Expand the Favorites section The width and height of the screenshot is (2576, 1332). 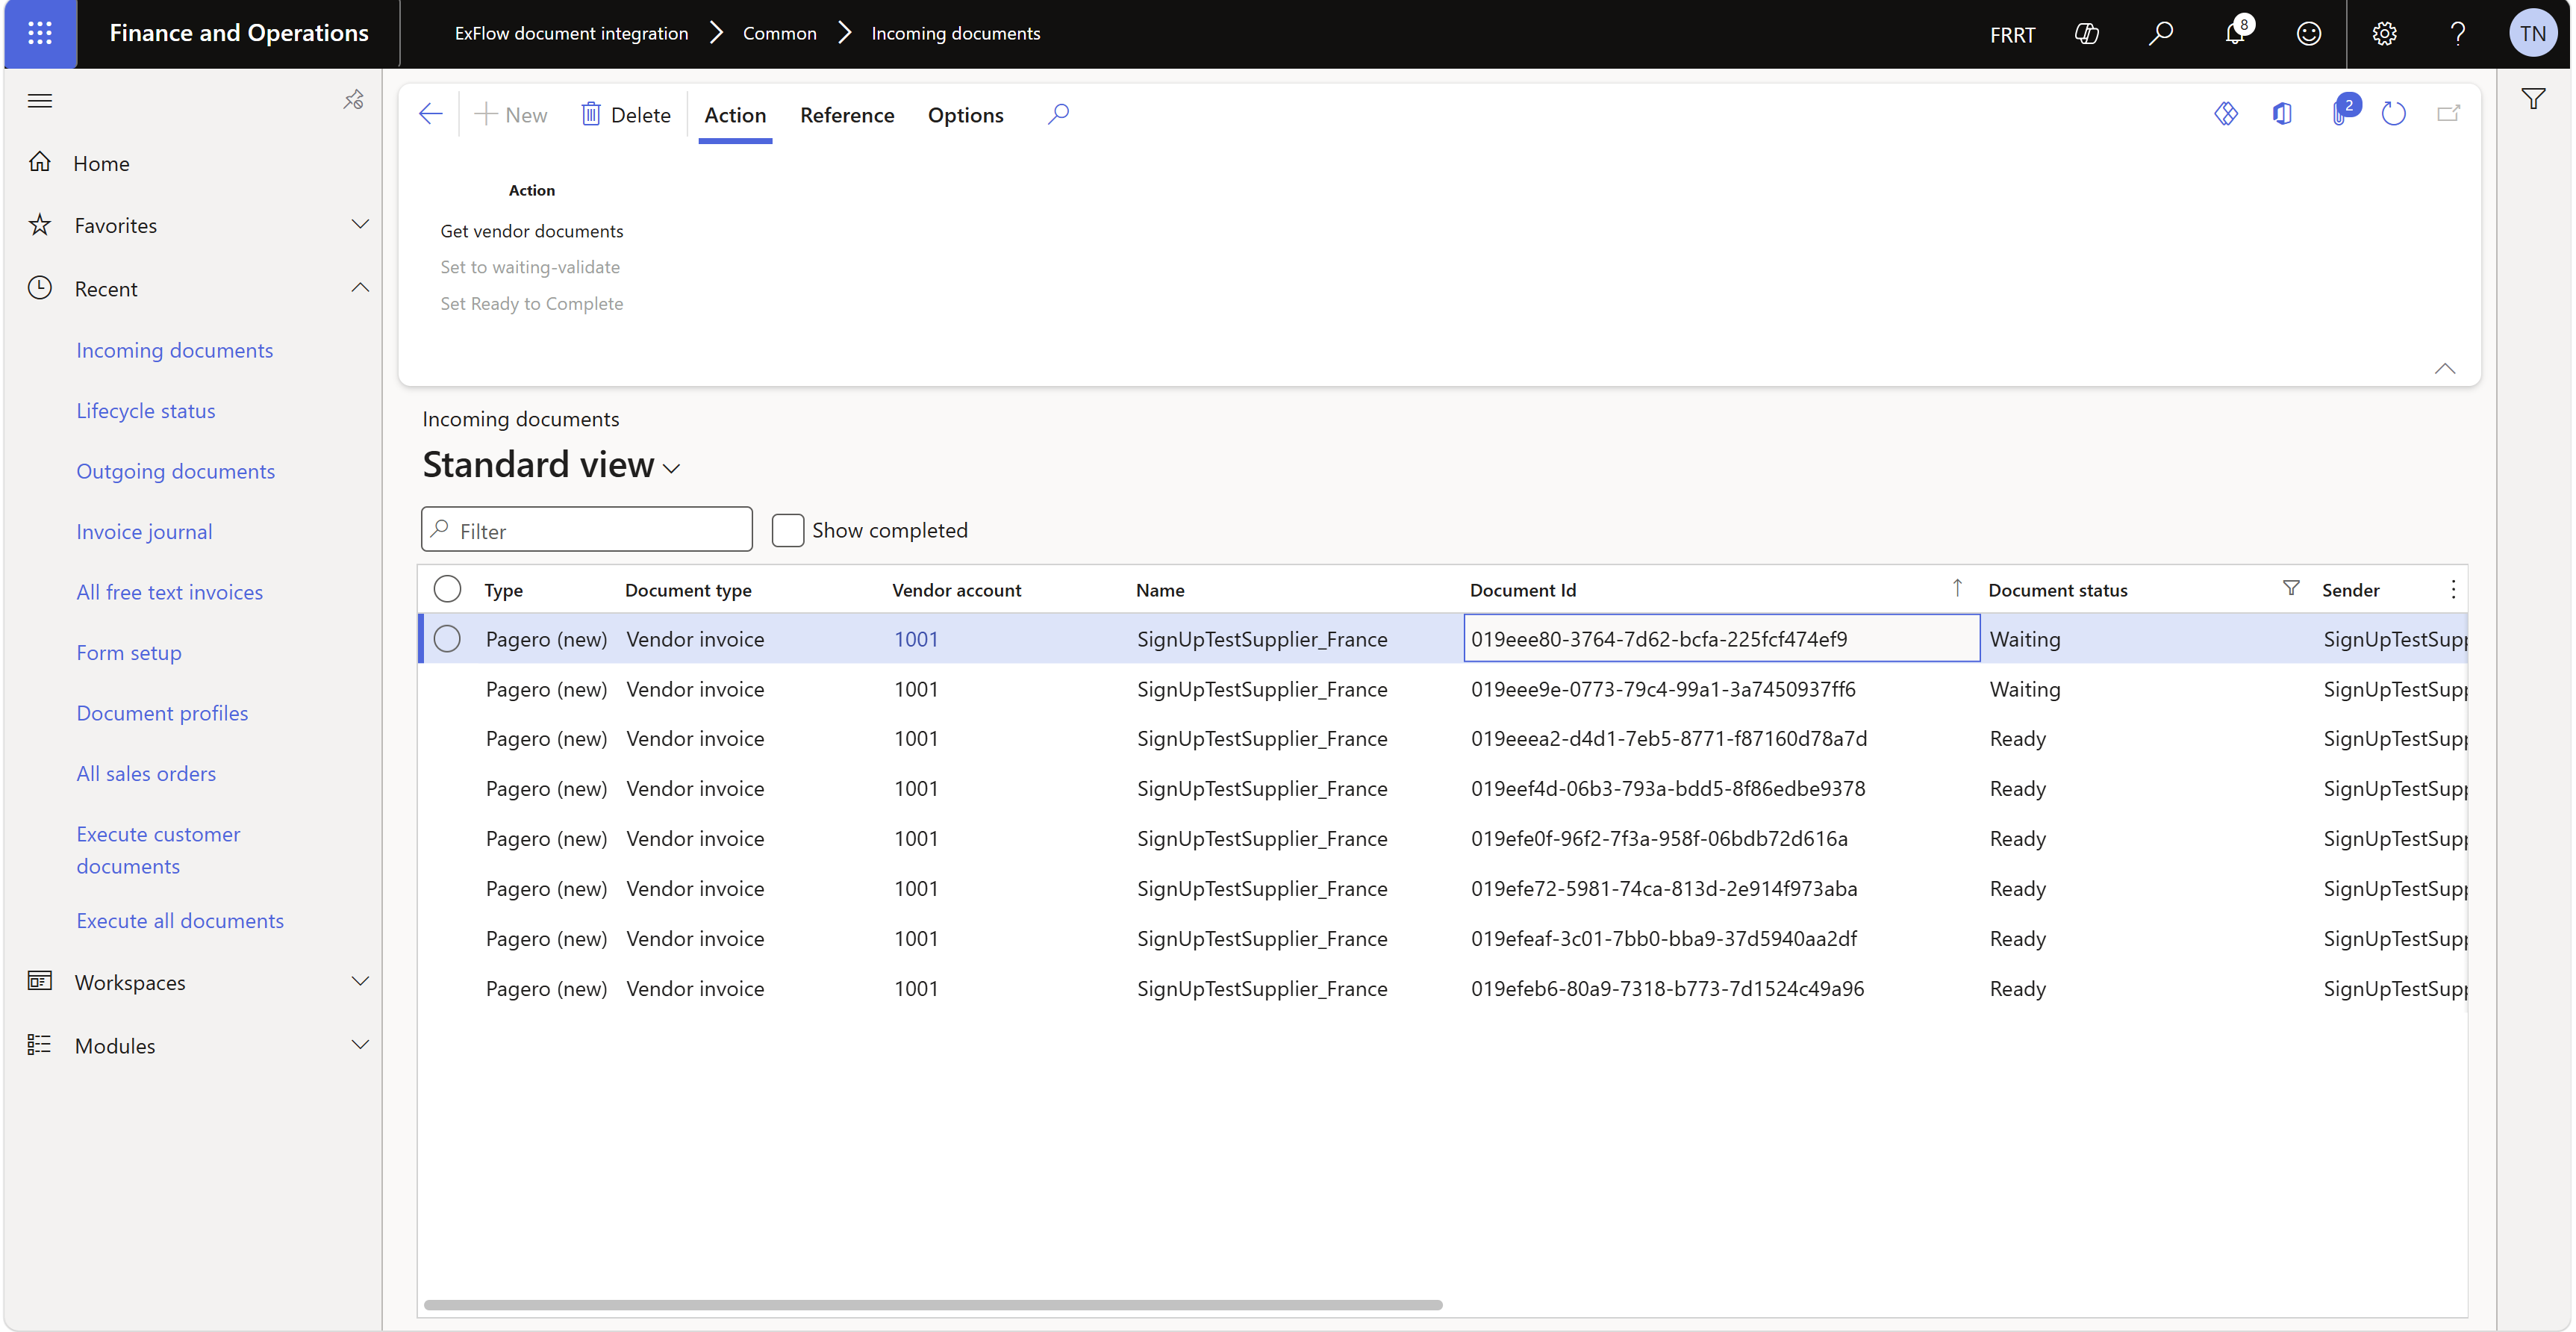tap(360, 224)
